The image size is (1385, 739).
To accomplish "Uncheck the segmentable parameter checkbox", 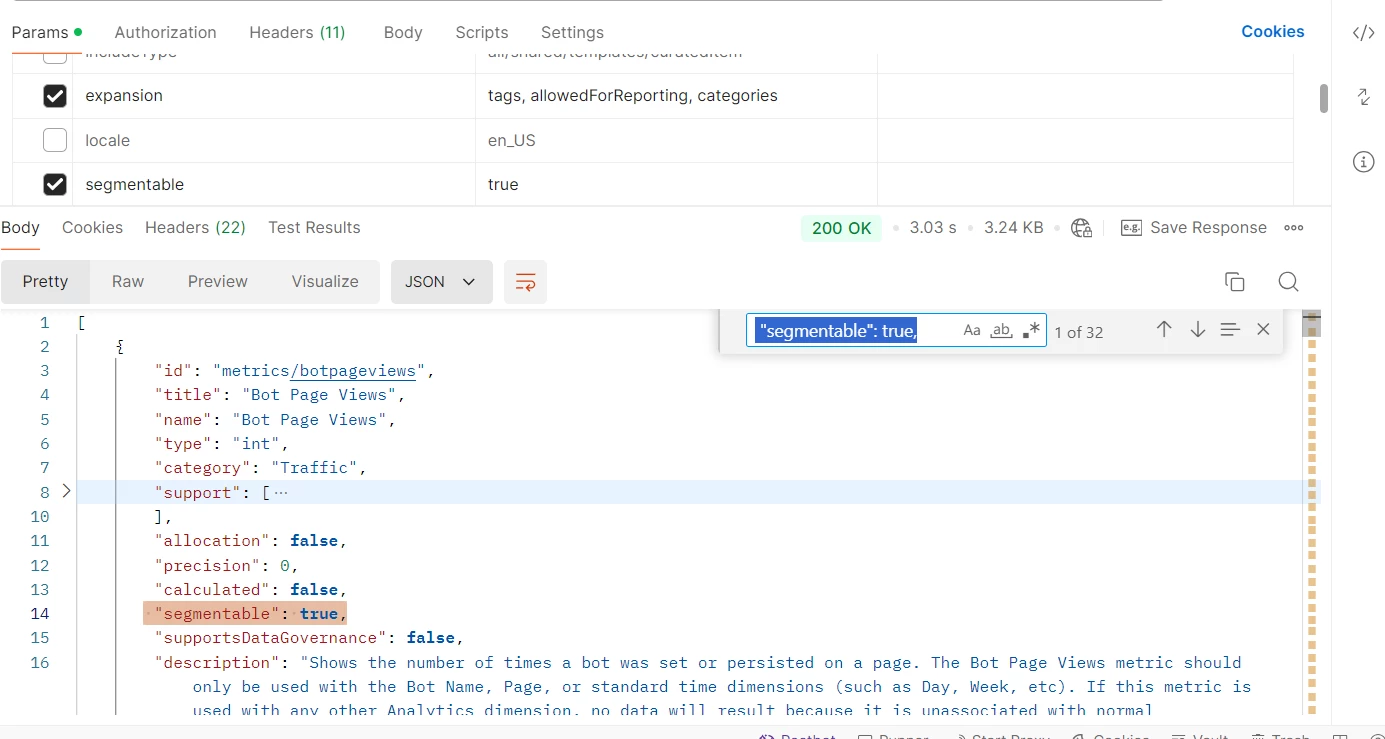I will coord(55,184).
